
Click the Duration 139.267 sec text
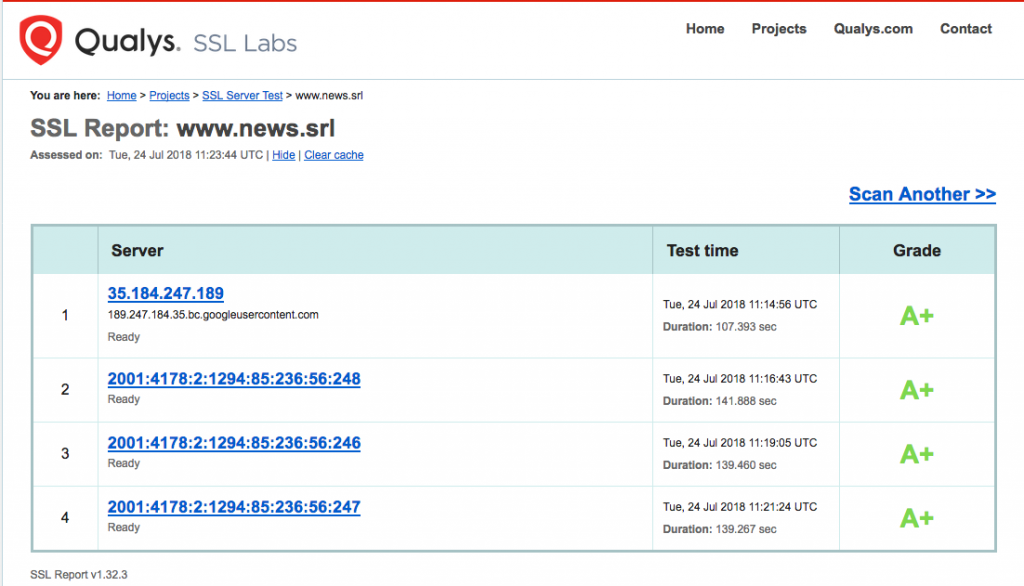720,529
